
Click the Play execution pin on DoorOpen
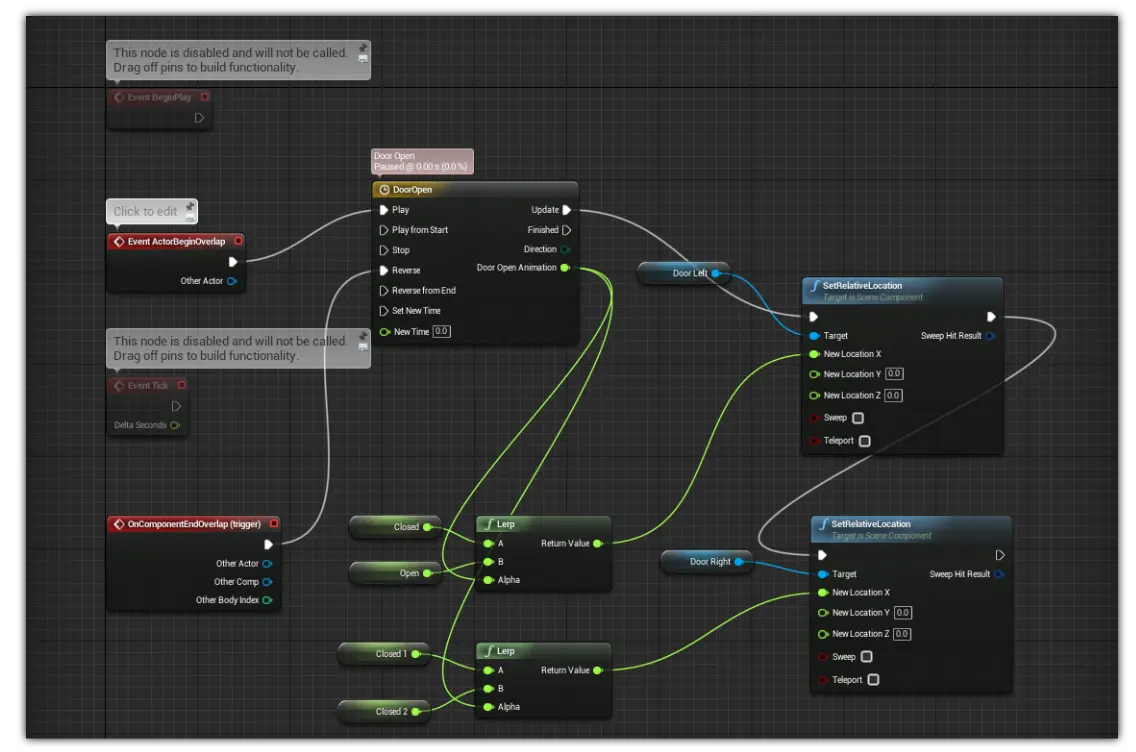[x=384, y=210]
